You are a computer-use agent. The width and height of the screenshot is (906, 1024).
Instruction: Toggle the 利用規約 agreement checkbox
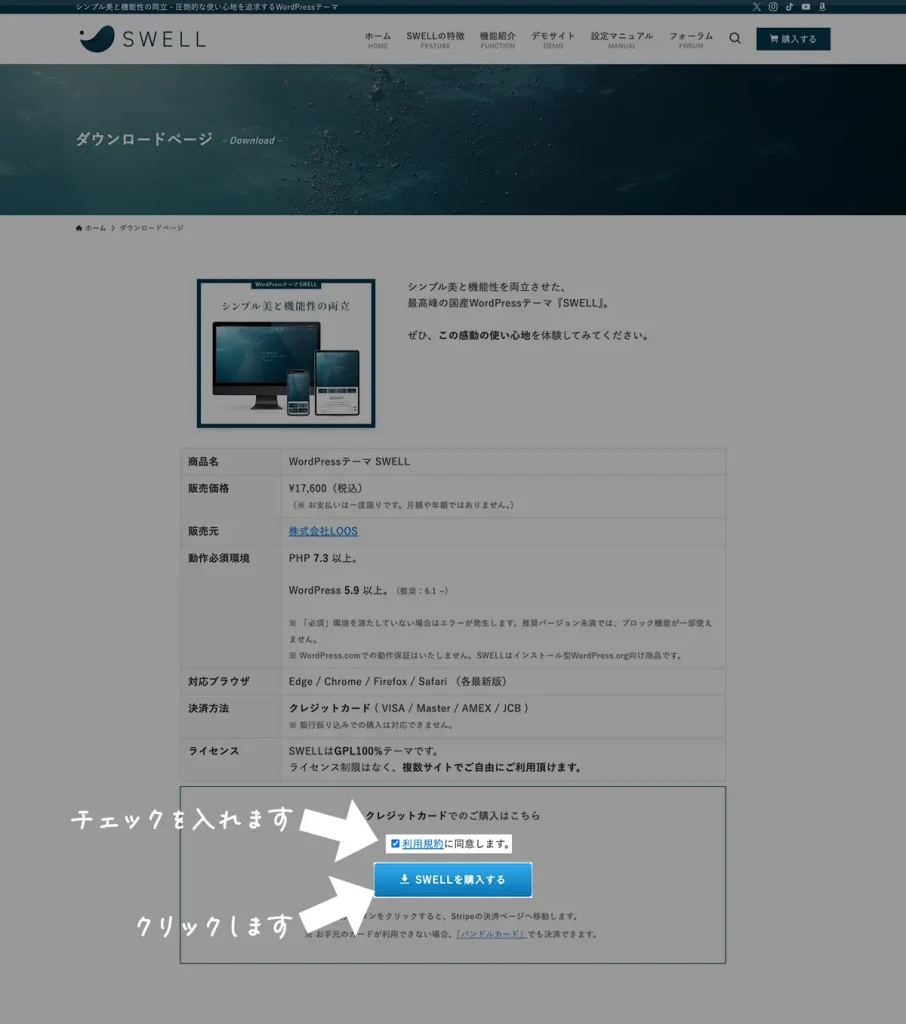pyautogui.click(x=395, y=844)
